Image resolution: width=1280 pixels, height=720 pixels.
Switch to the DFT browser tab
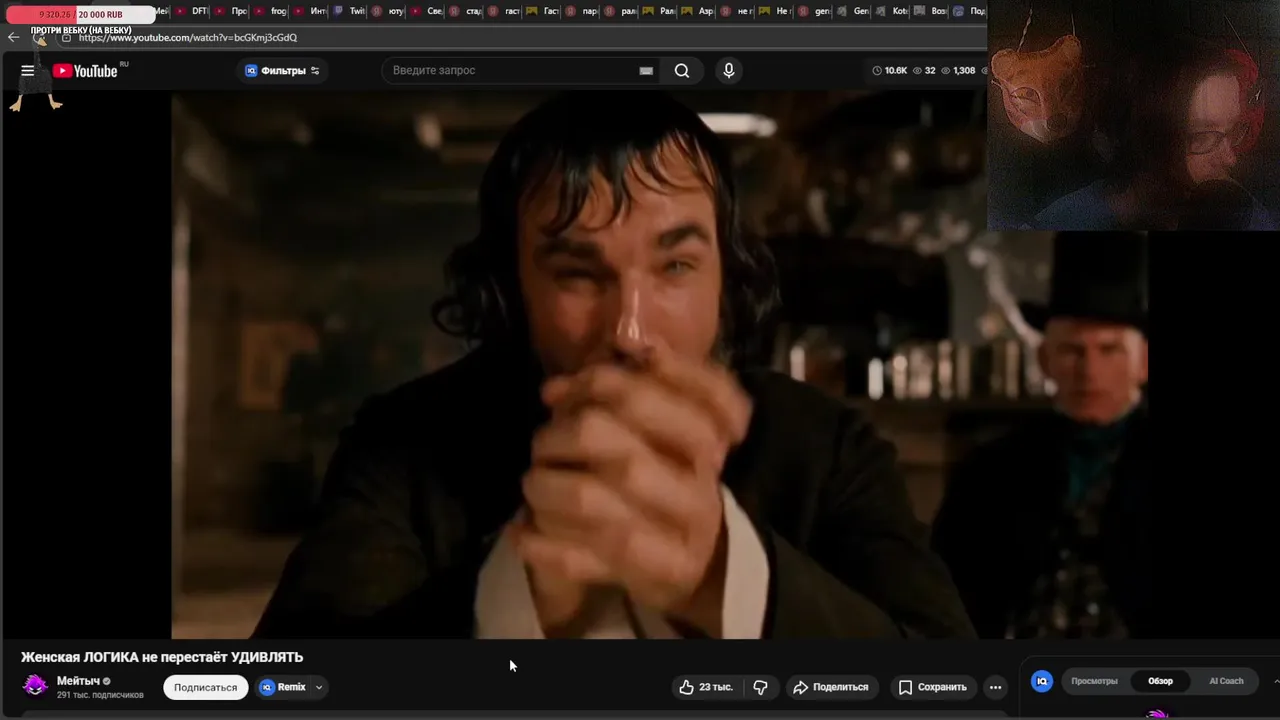(x=192, y=11)
